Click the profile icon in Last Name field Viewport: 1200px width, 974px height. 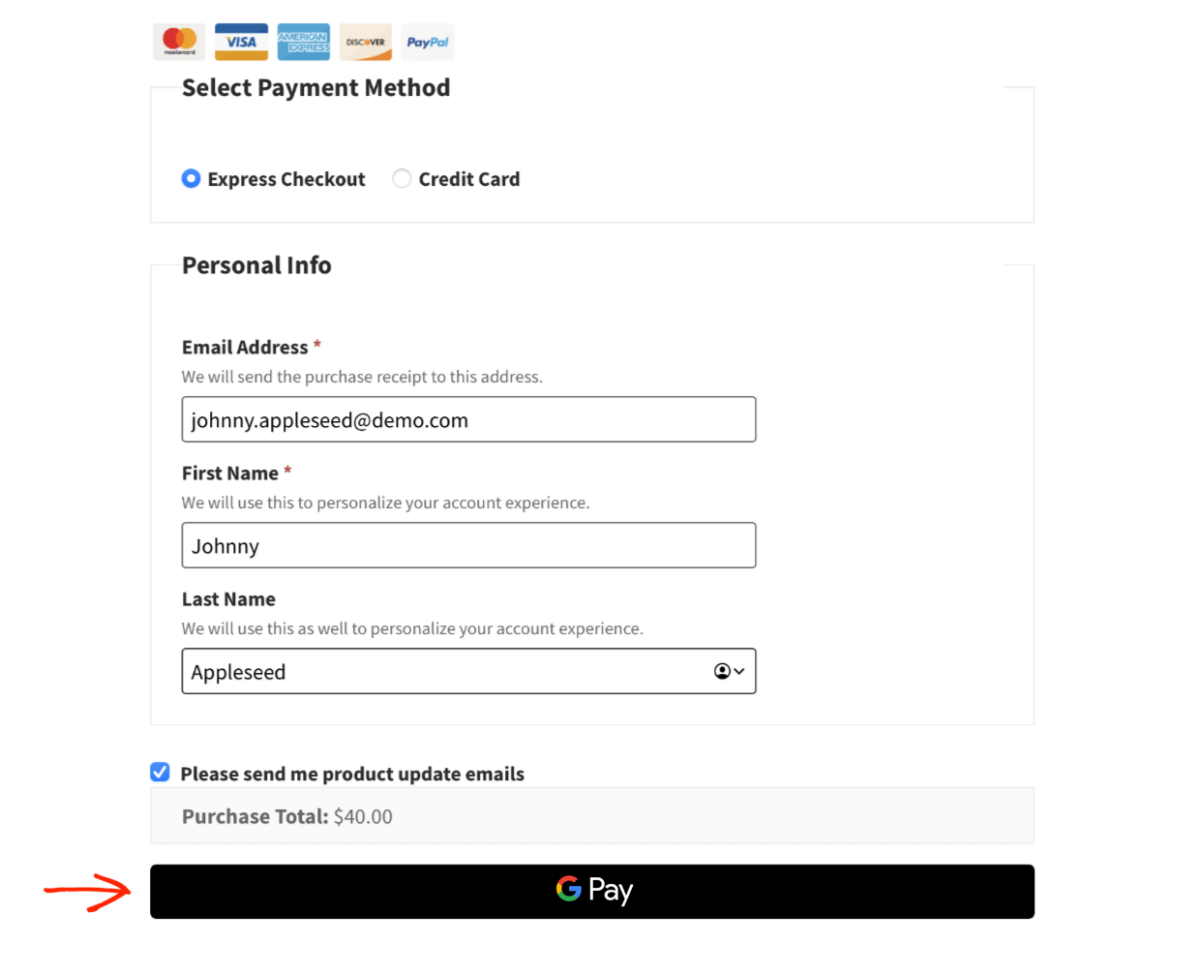point(720,671)
